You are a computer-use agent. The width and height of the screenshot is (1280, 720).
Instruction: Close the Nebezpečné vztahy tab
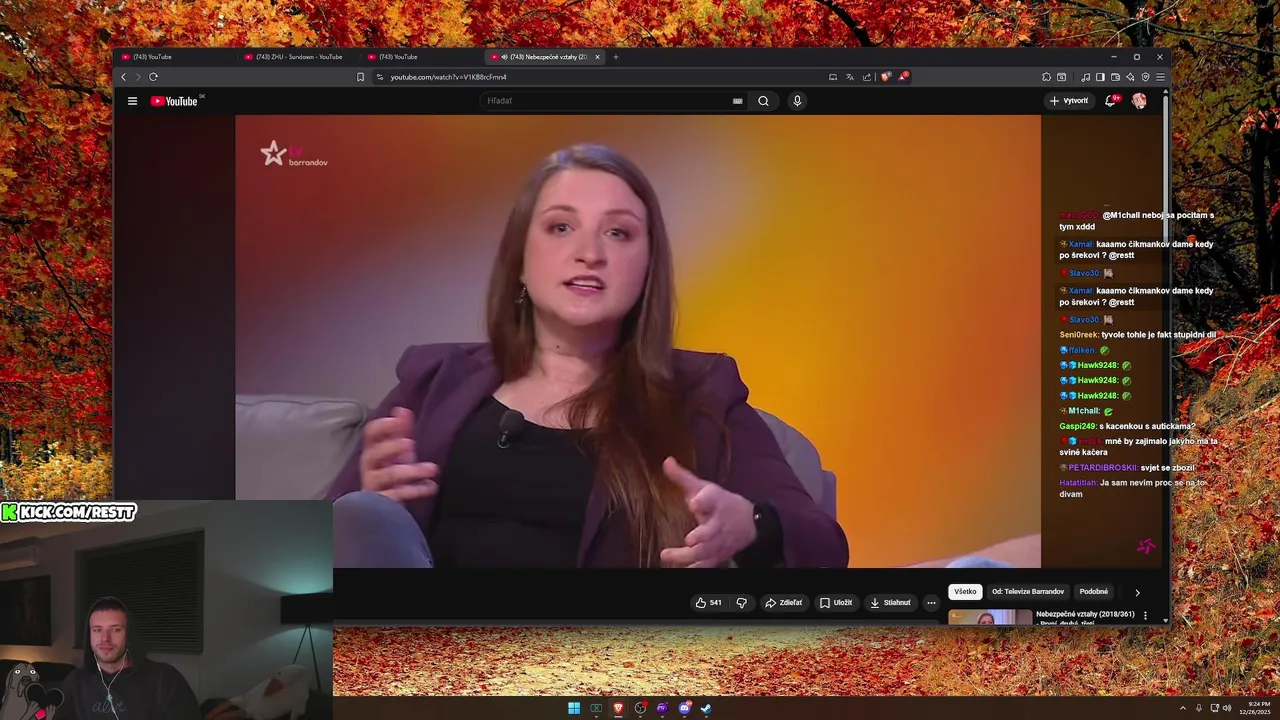(x=598, y=57)
